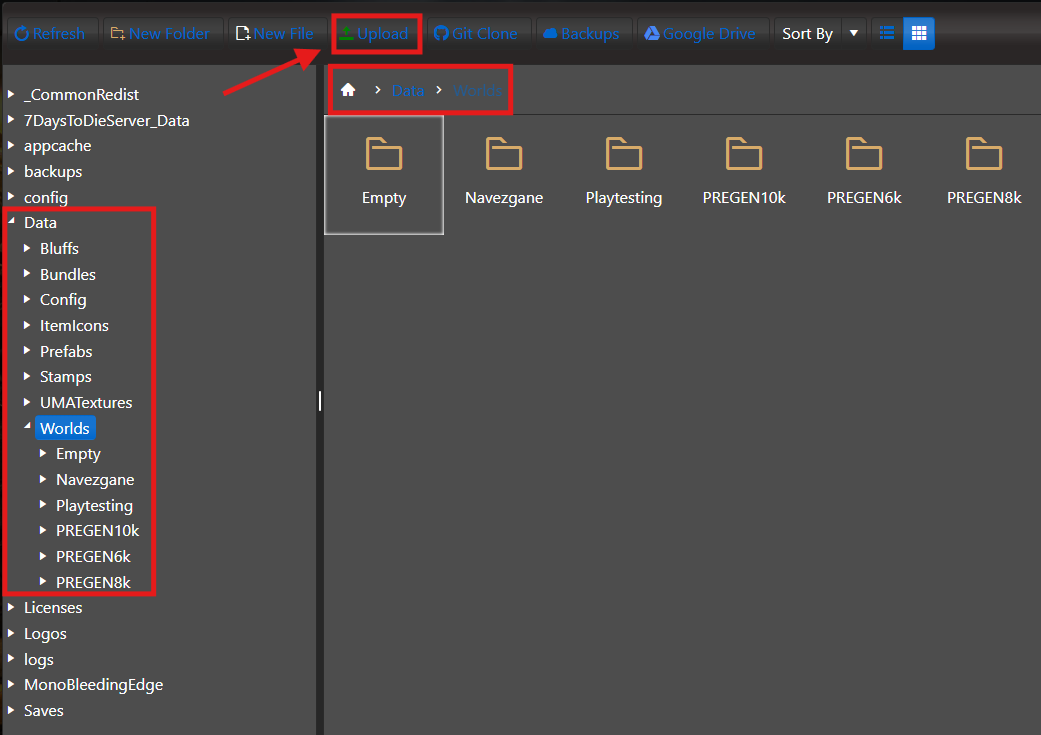Screen dimensions: 1041x735
Task: Open Git Clone option
Action: tap(475, 33)
